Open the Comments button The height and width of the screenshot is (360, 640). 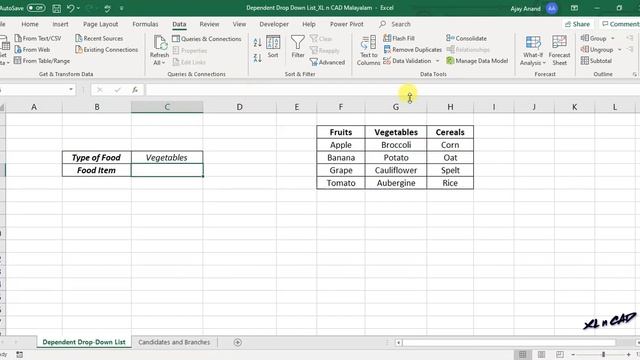[620, 24]
